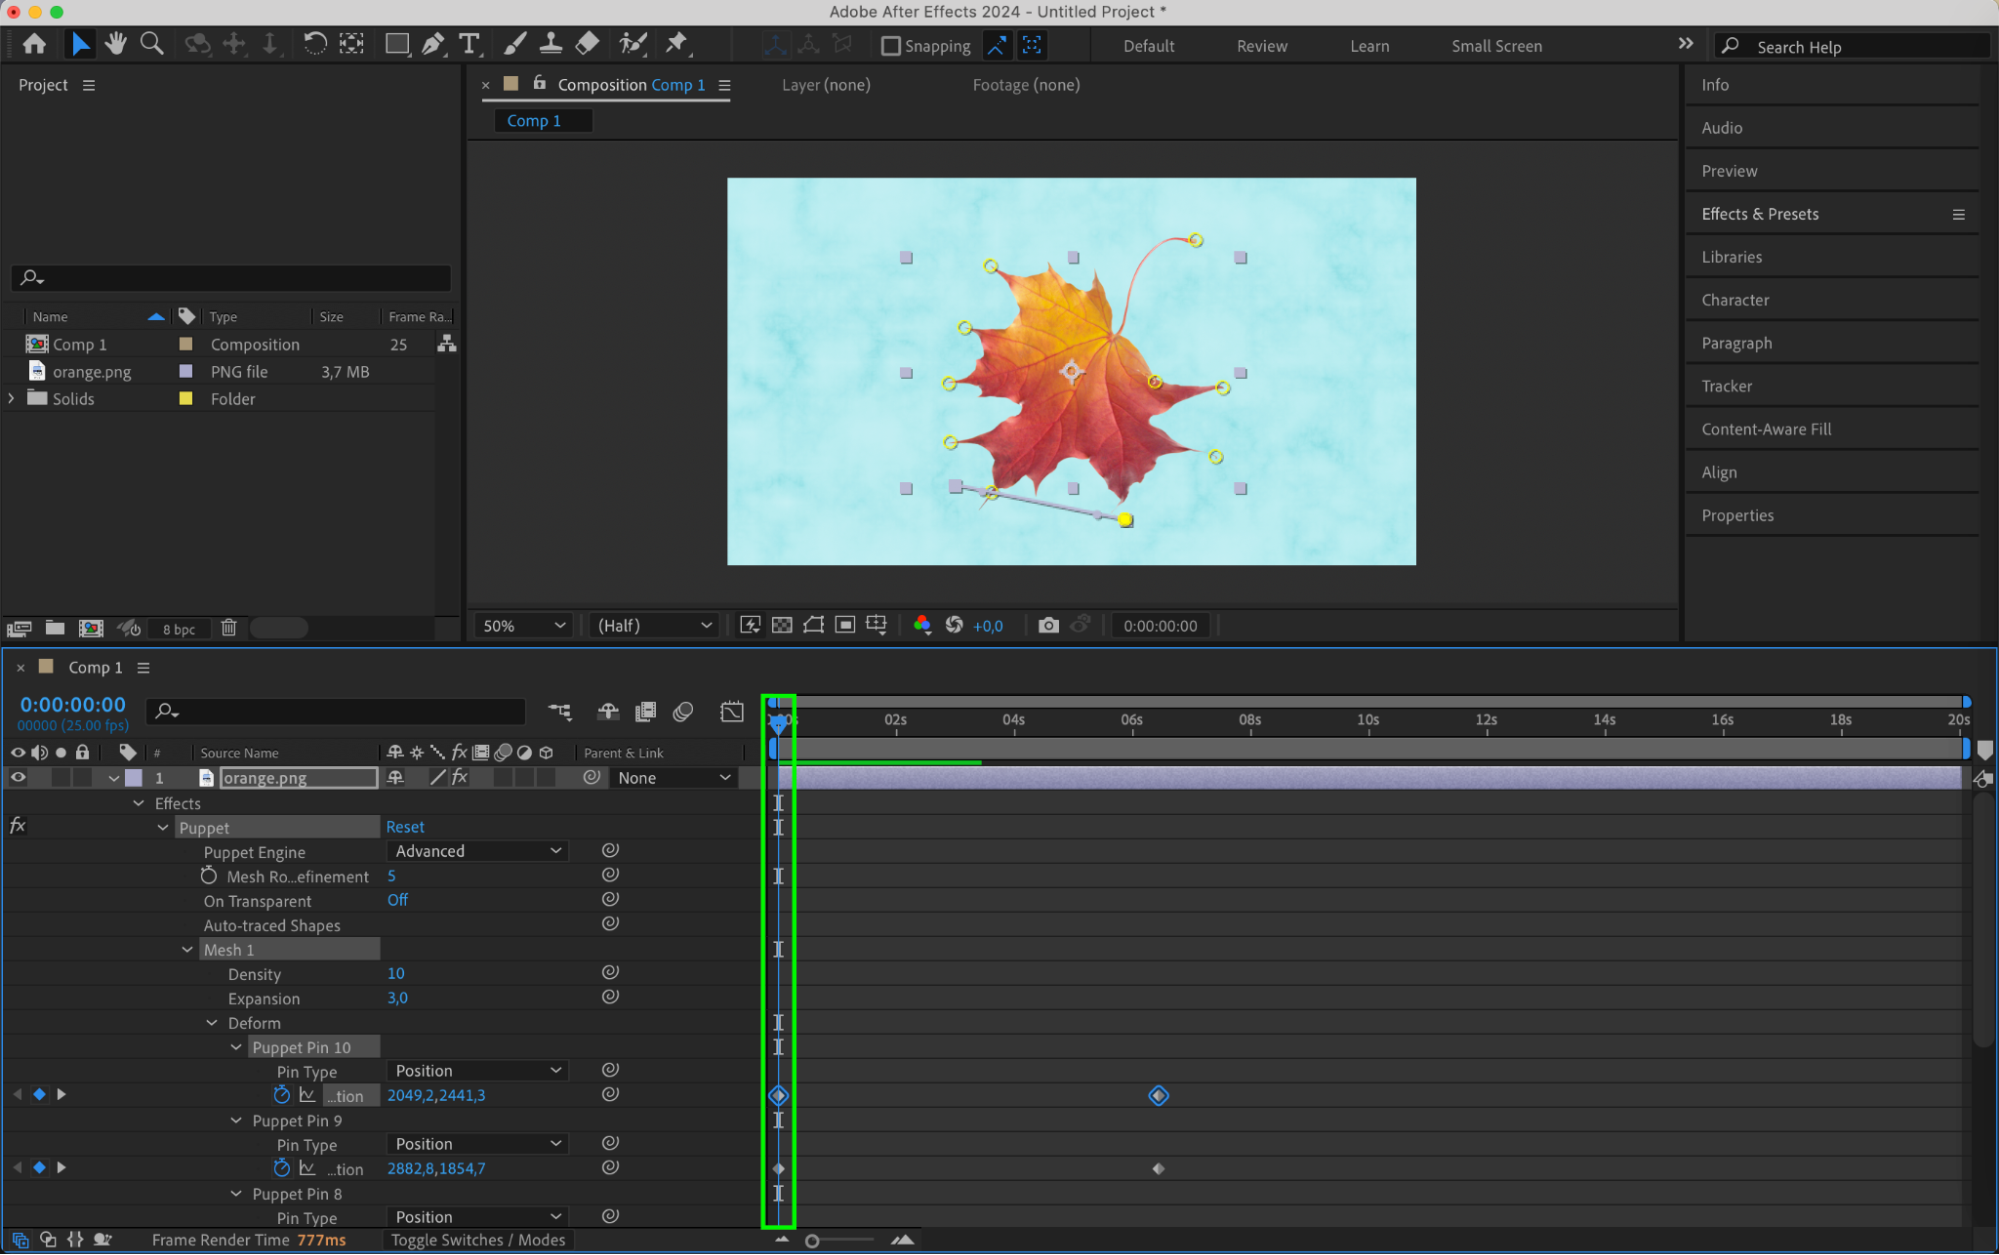Collapse the Puppet Pin 10 group

point(236,1047)
